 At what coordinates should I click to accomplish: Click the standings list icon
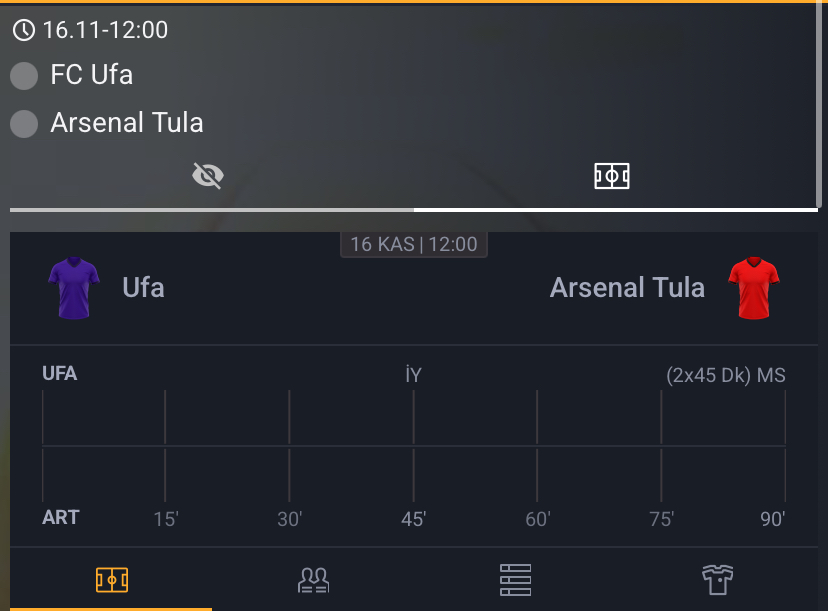[514, 578]
